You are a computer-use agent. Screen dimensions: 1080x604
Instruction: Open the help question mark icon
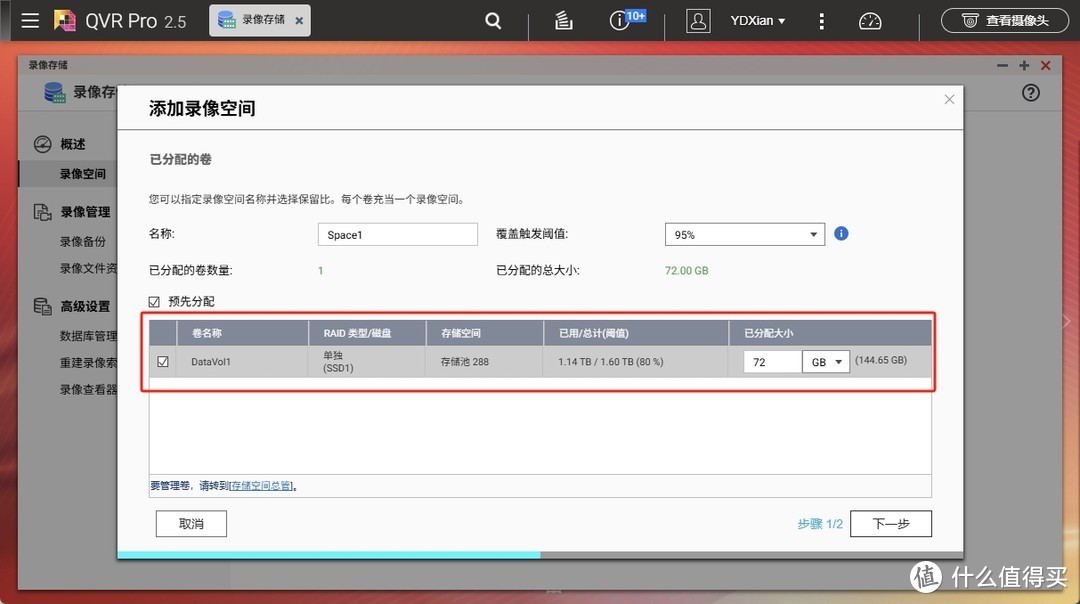pyautogui.click(x=1031, y=93)
